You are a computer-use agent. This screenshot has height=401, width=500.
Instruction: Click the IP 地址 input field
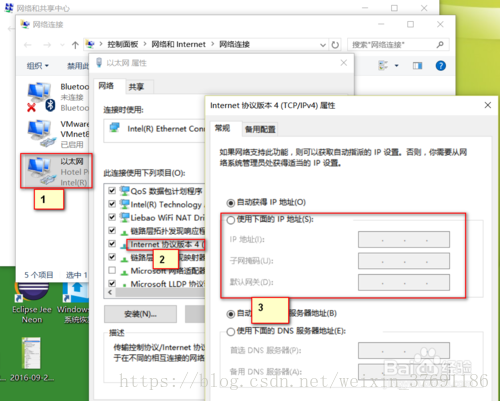(x=404, y=240)
